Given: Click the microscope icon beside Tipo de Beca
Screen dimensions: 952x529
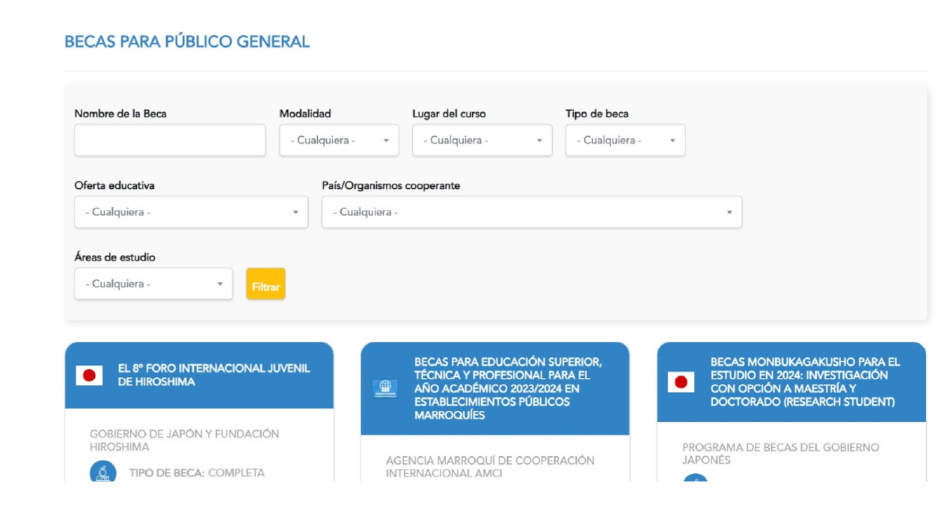Looking at the screenshot, I should tap(103, 473).
